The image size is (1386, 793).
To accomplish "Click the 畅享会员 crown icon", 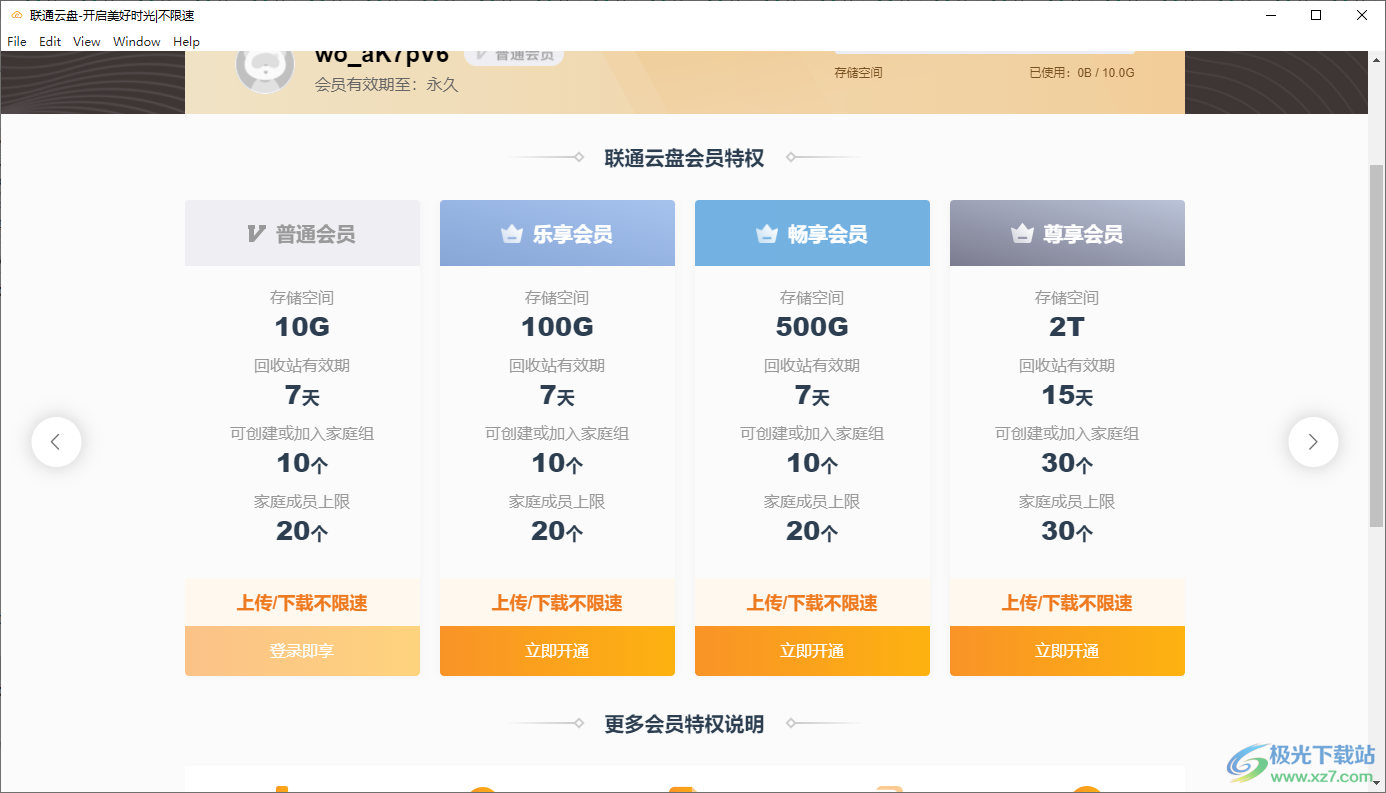I will coord(767,234).
